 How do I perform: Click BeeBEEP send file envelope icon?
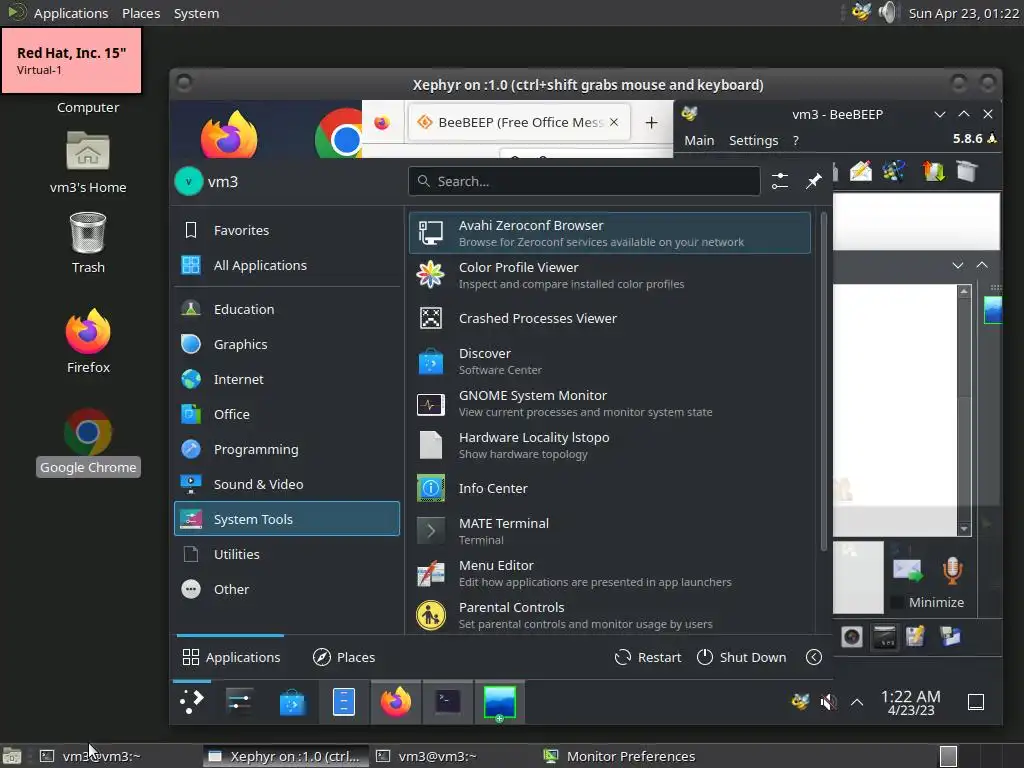tap(908, 570)
